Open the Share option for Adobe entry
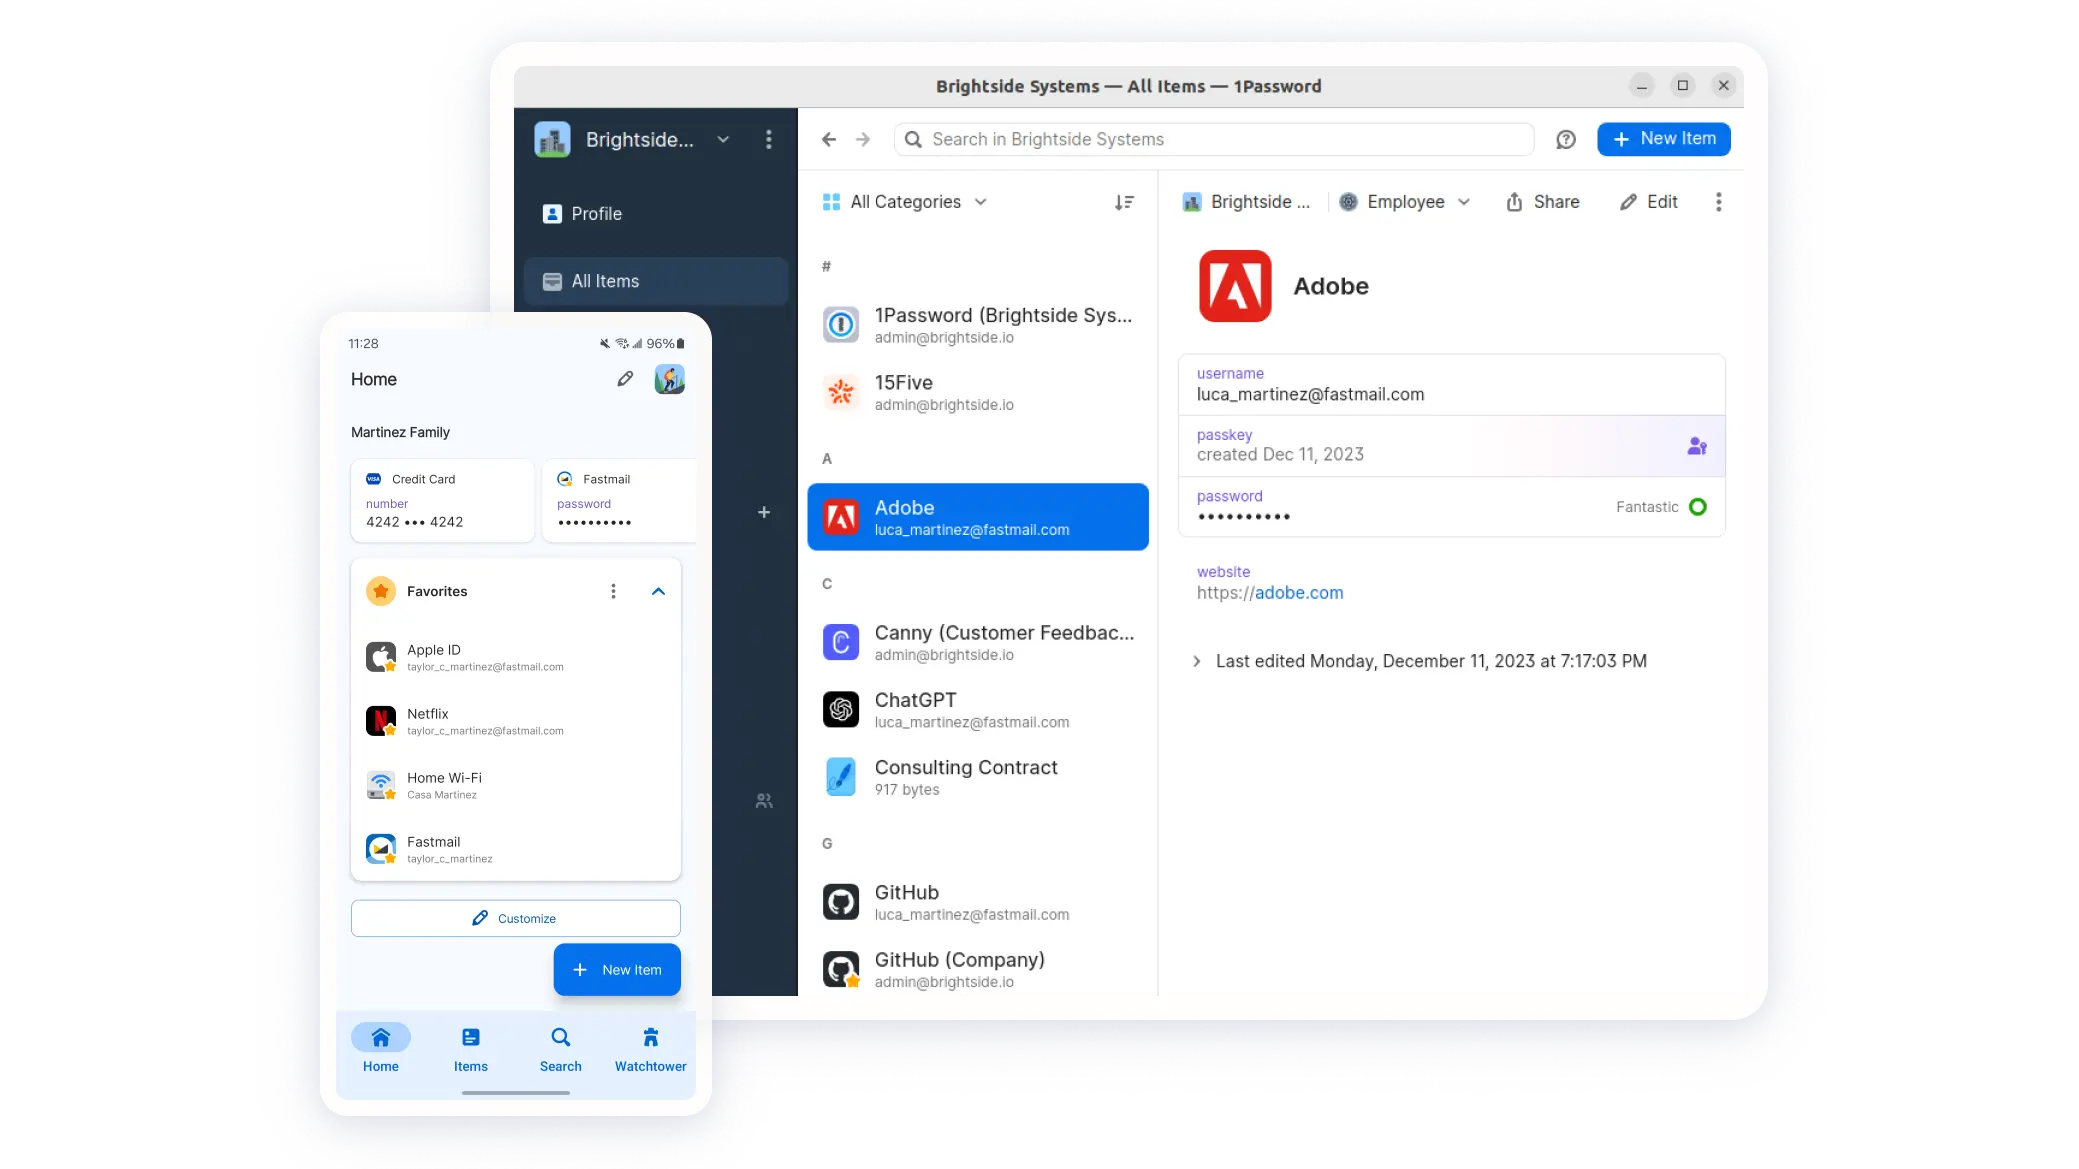Image resolution: width=2079 pixels, height=1169 pixels. click(x=1542, y=201)
